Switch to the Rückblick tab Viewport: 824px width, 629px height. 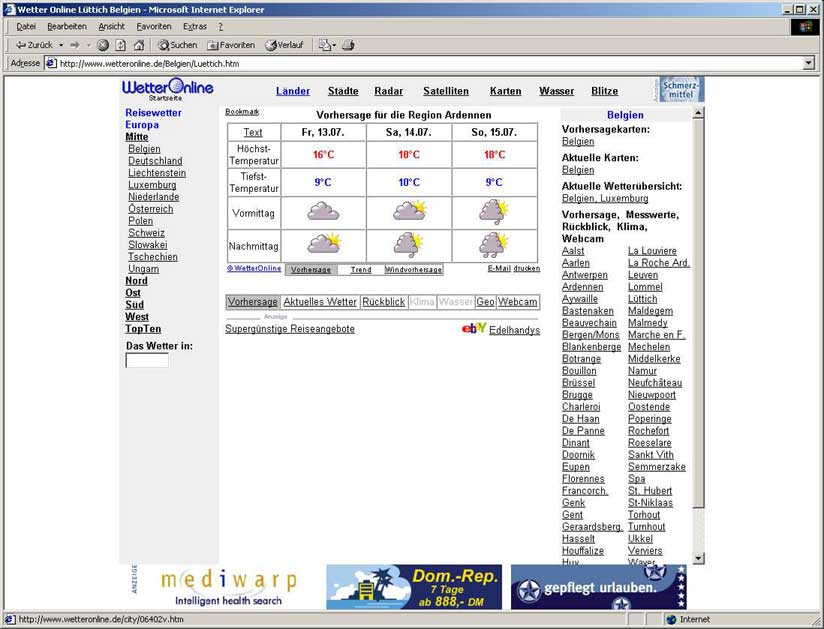click(x=383, y=302)
